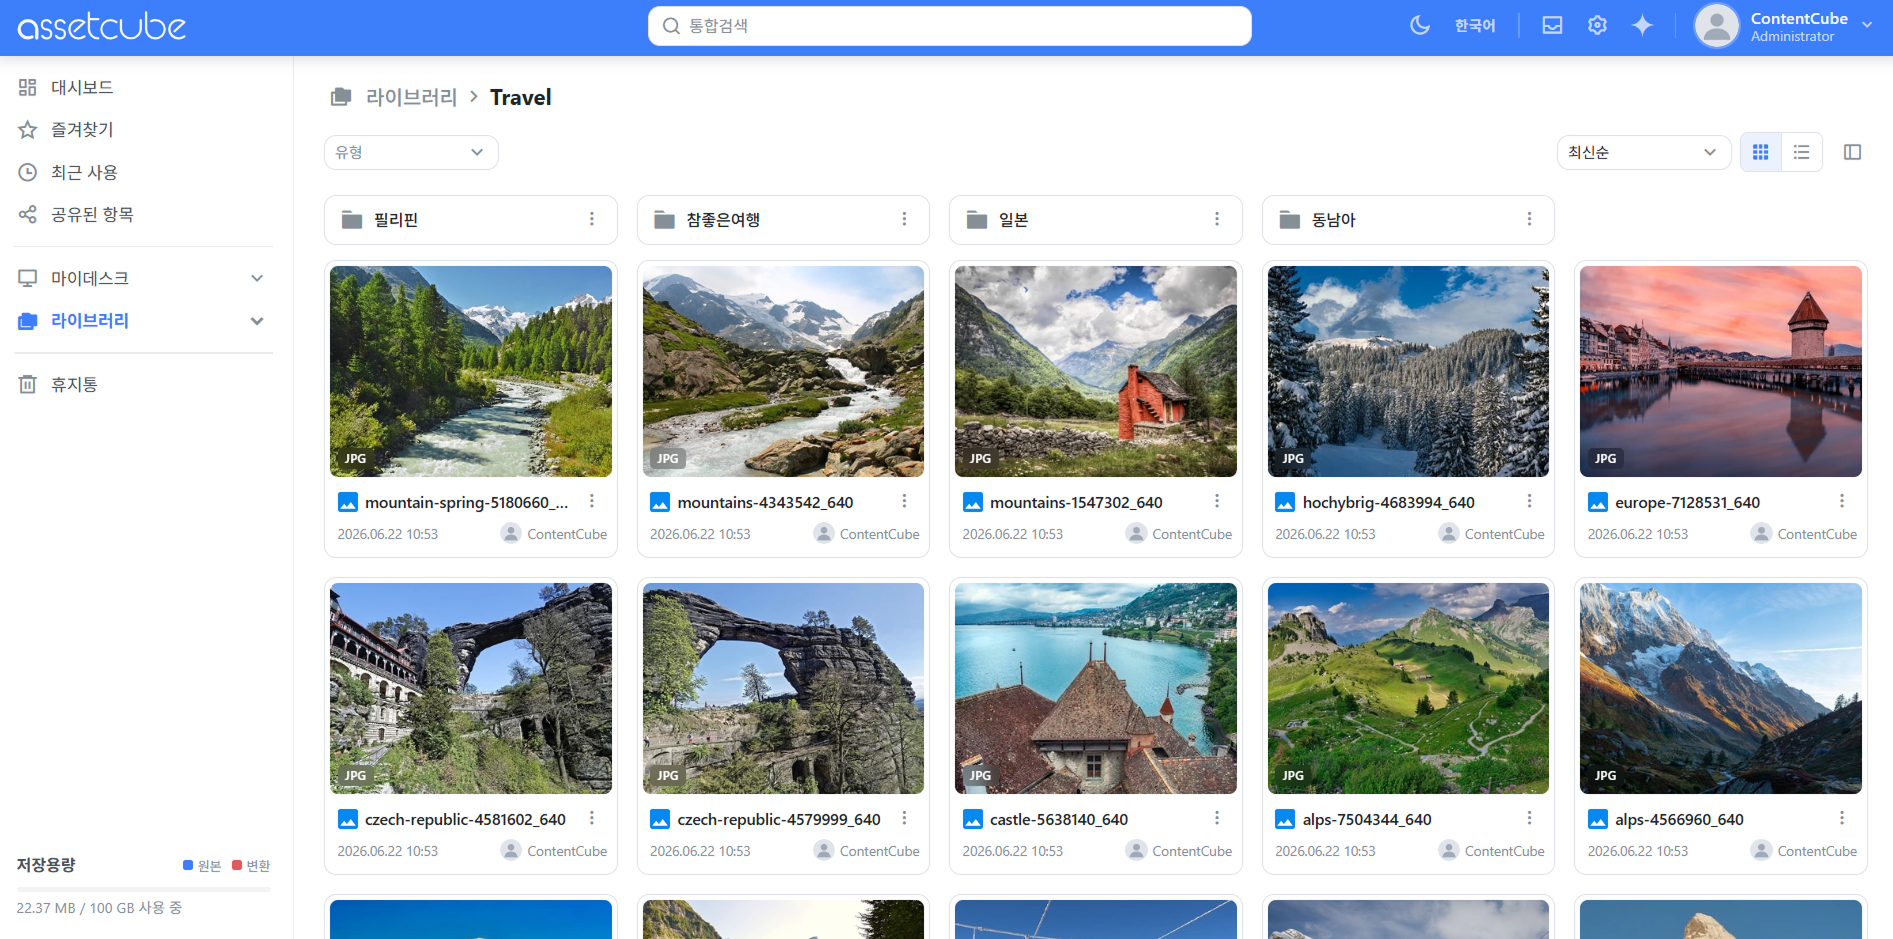The image size is (1893, 939).
Task: Open more options for castle-5638140_640
Action: click(1217, 818)
